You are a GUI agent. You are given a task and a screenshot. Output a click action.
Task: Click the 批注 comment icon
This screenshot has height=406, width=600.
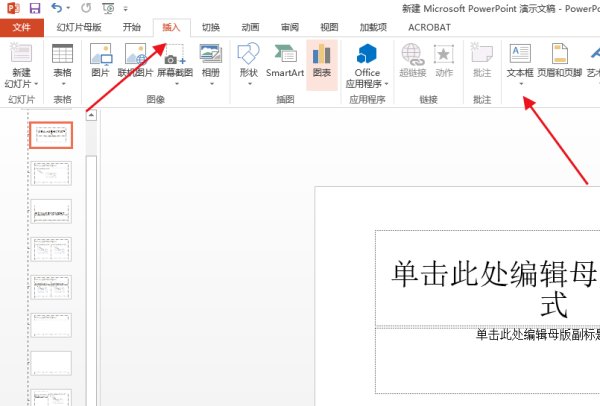pyautogui.click(x=482, y=54)
